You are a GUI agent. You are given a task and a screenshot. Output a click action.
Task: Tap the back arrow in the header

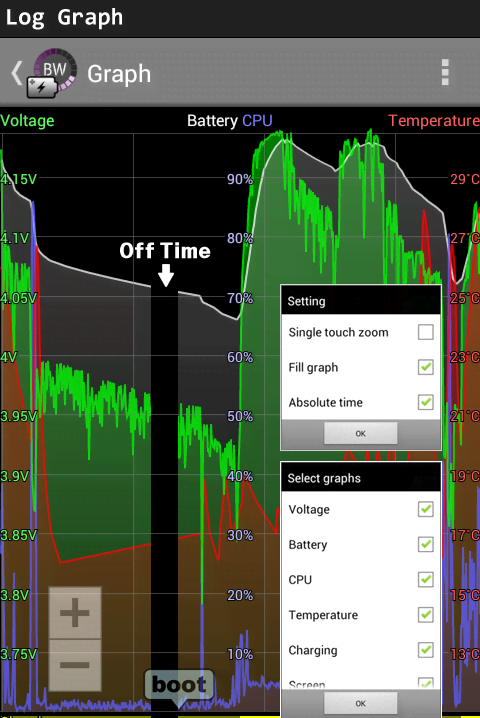point(17,73)
